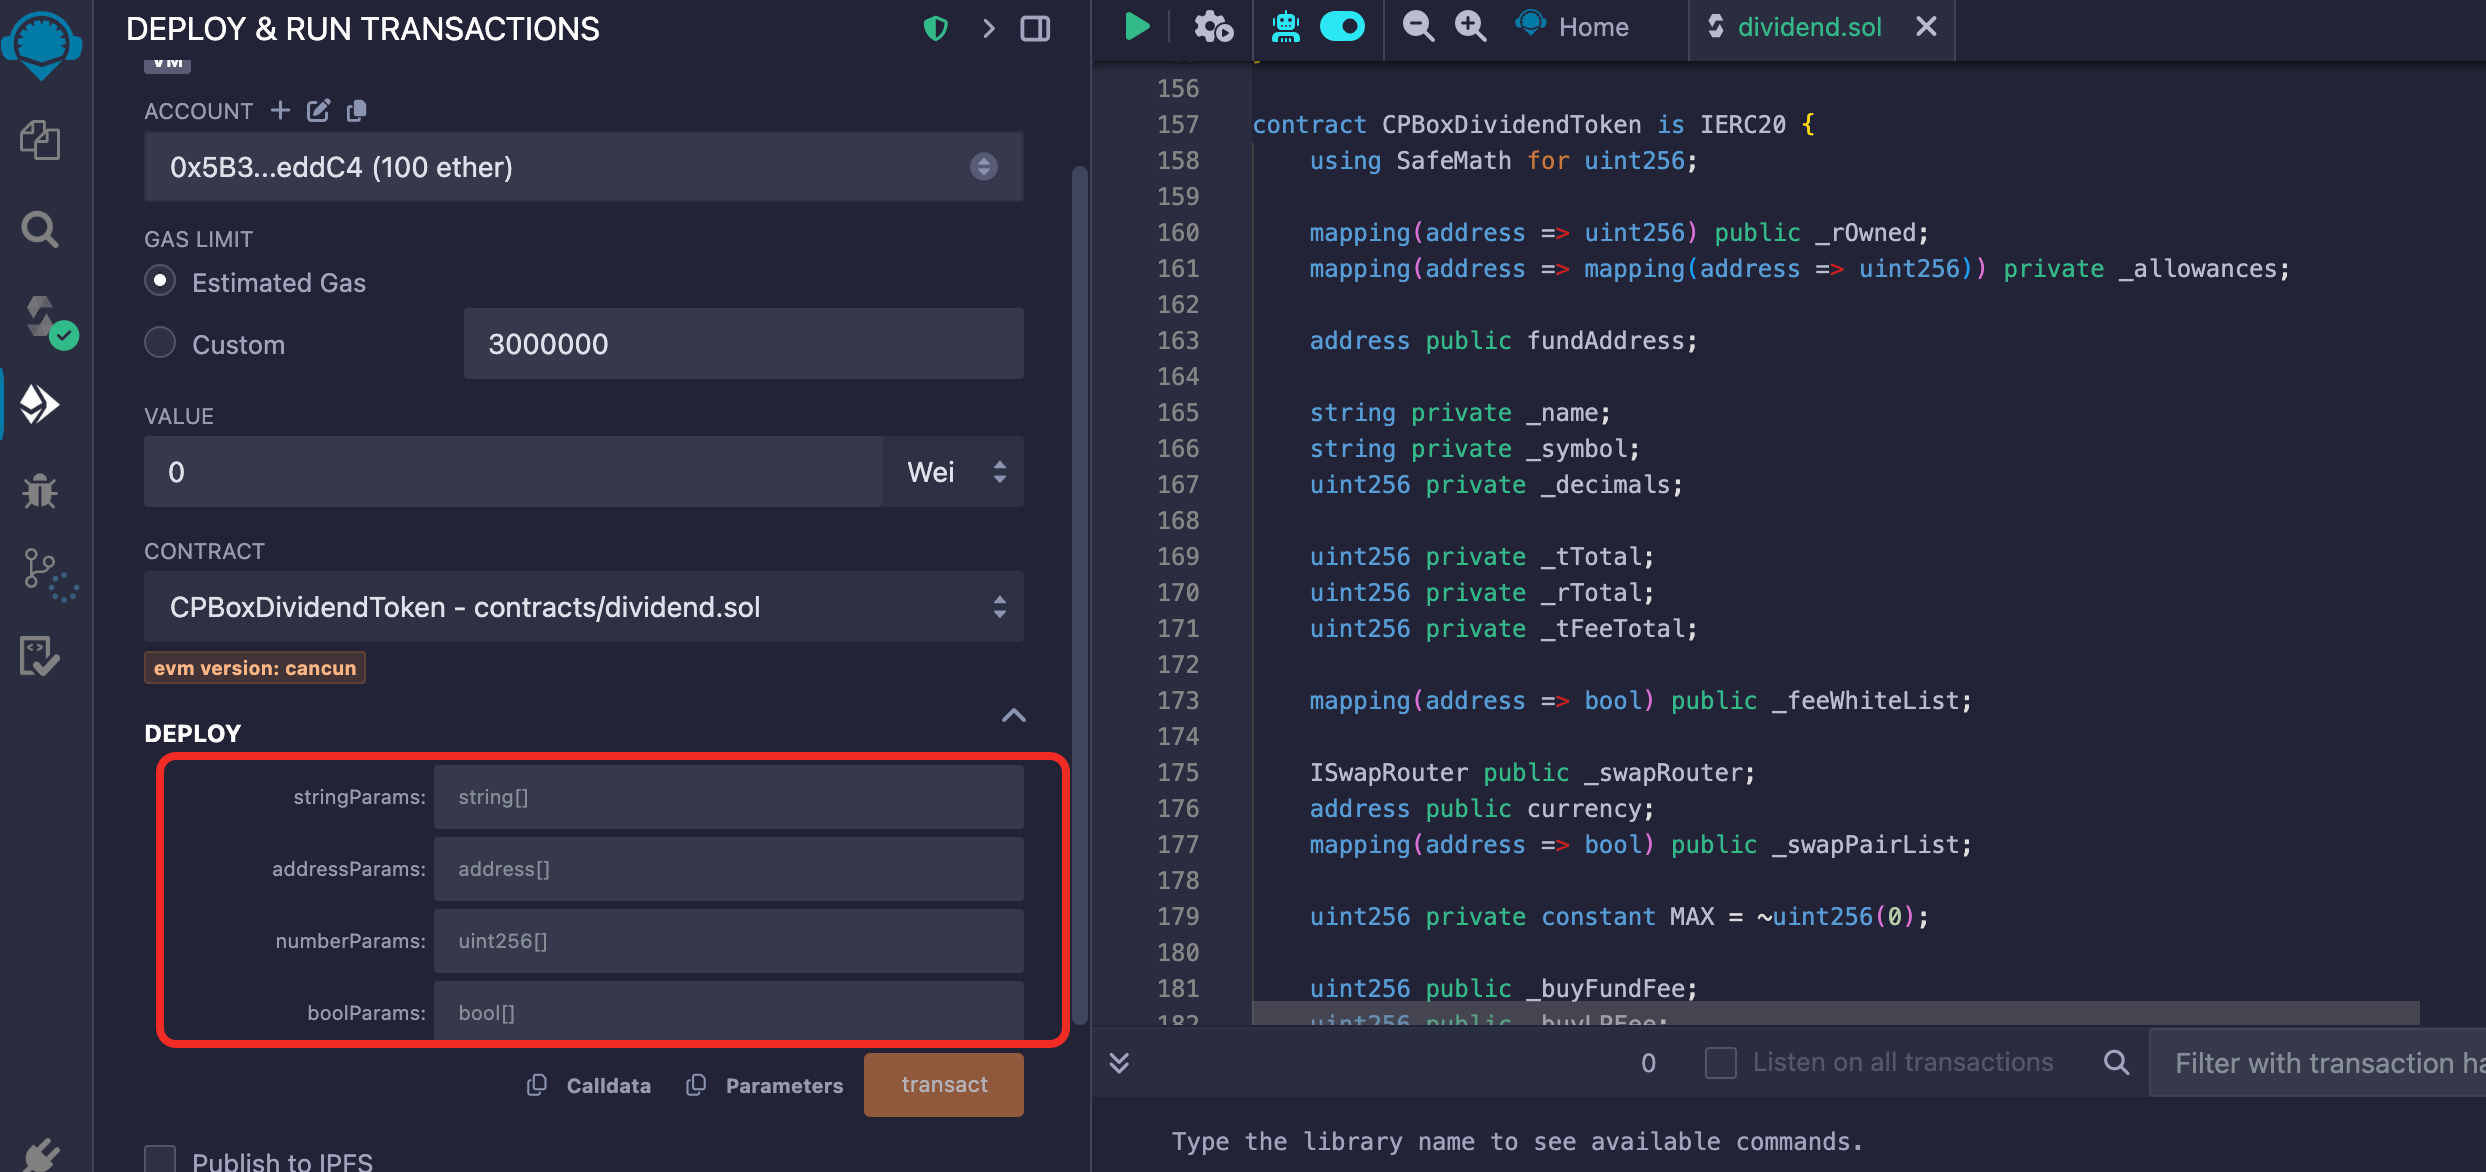The image size is (2486, 1172).
Task: Copy the Parameters to clipboard
Action: point(765,1085)
